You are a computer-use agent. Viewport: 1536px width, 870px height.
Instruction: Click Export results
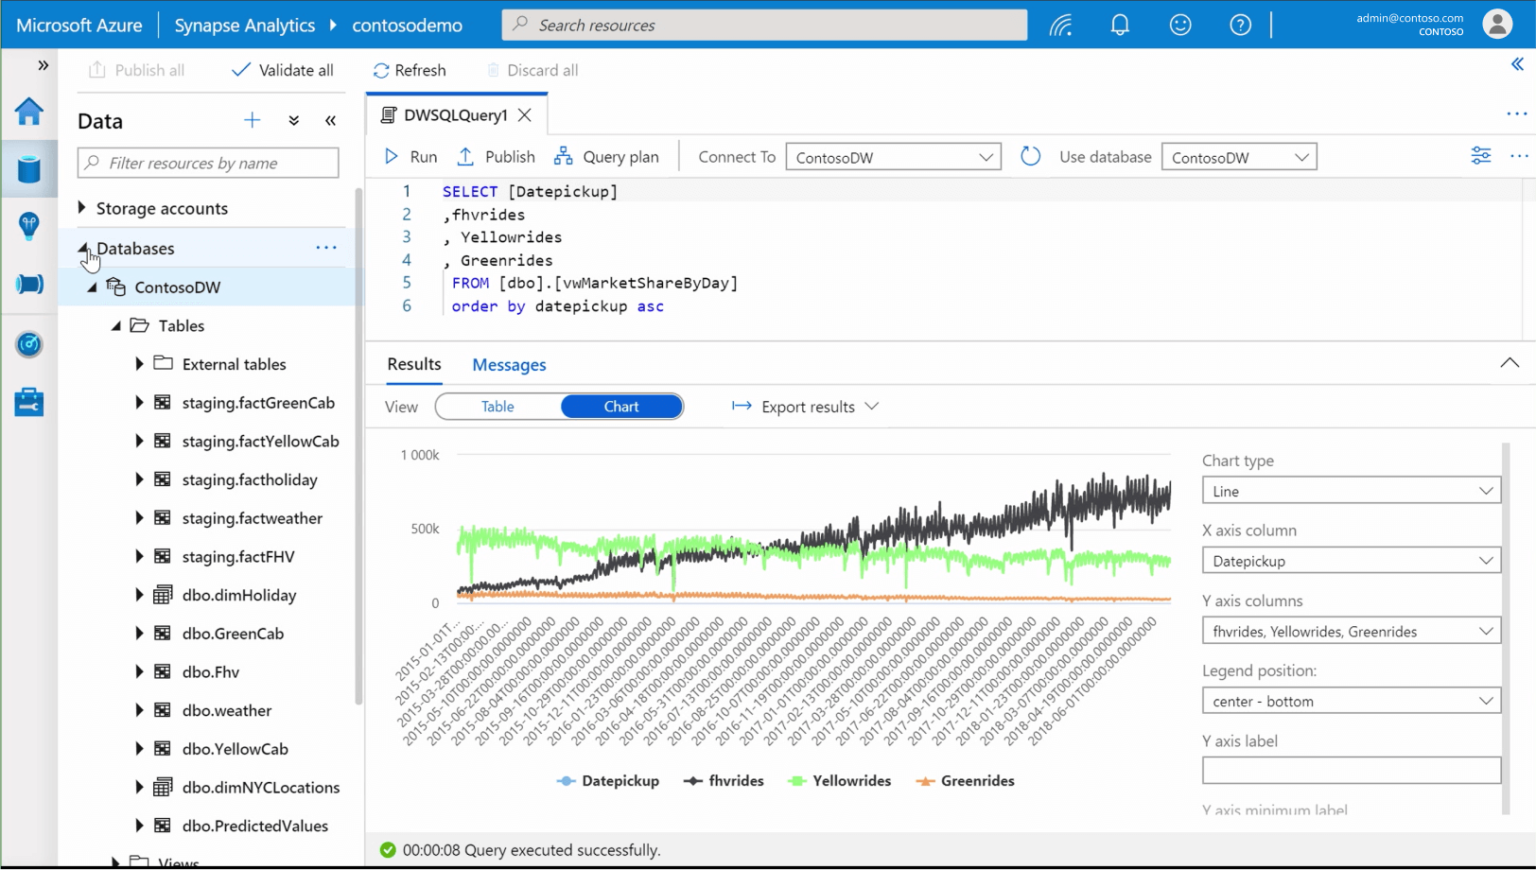(805, 406)
